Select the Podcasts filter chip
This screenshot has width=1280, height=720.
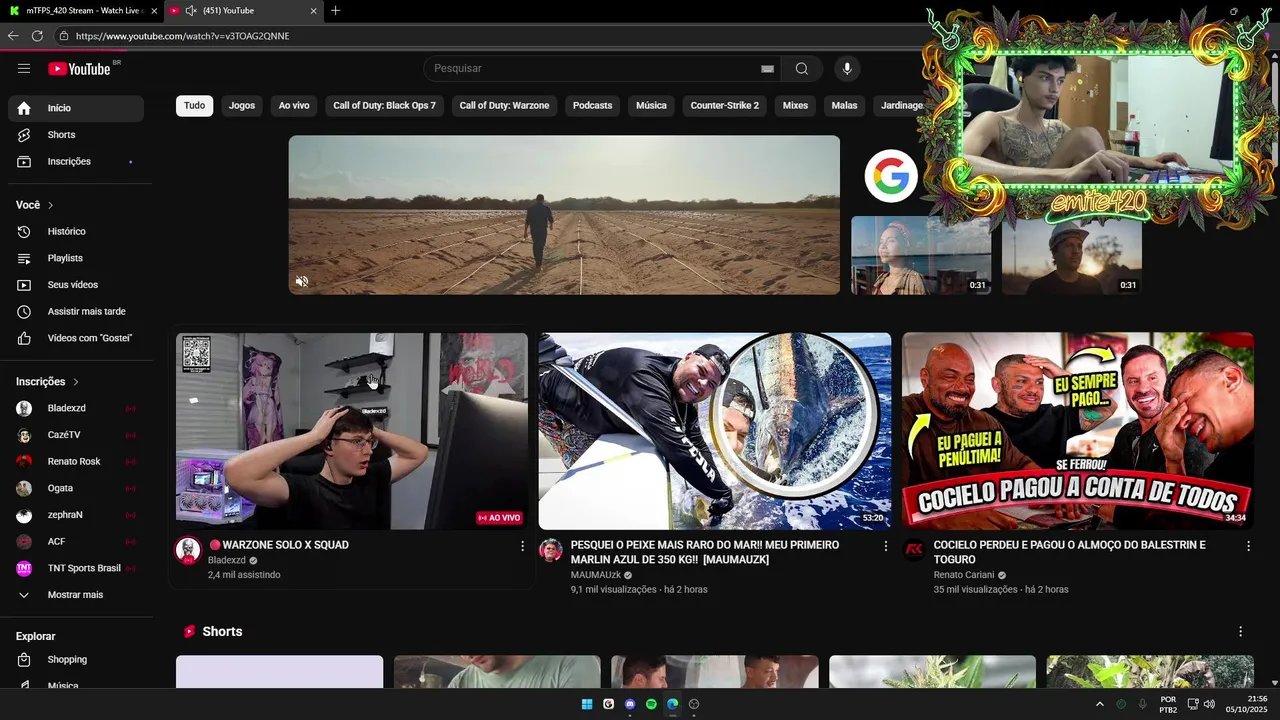tap(592, 105)
